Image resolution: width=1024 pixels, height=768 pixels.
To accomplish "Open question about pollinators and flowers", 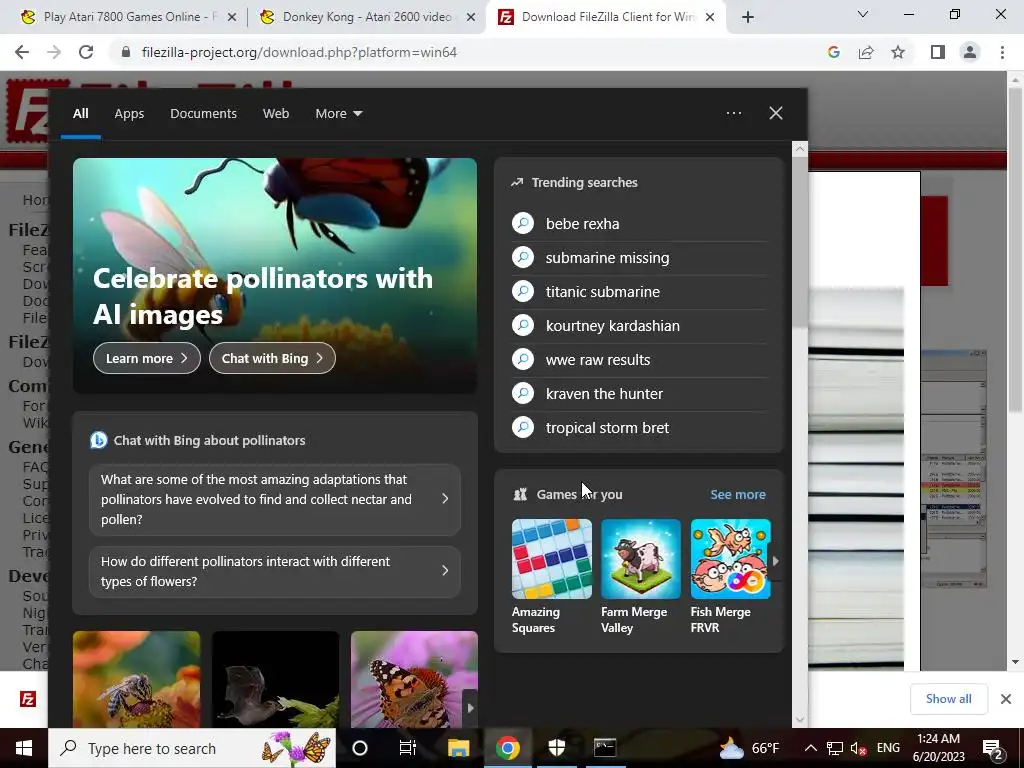I will pos(275,571).
